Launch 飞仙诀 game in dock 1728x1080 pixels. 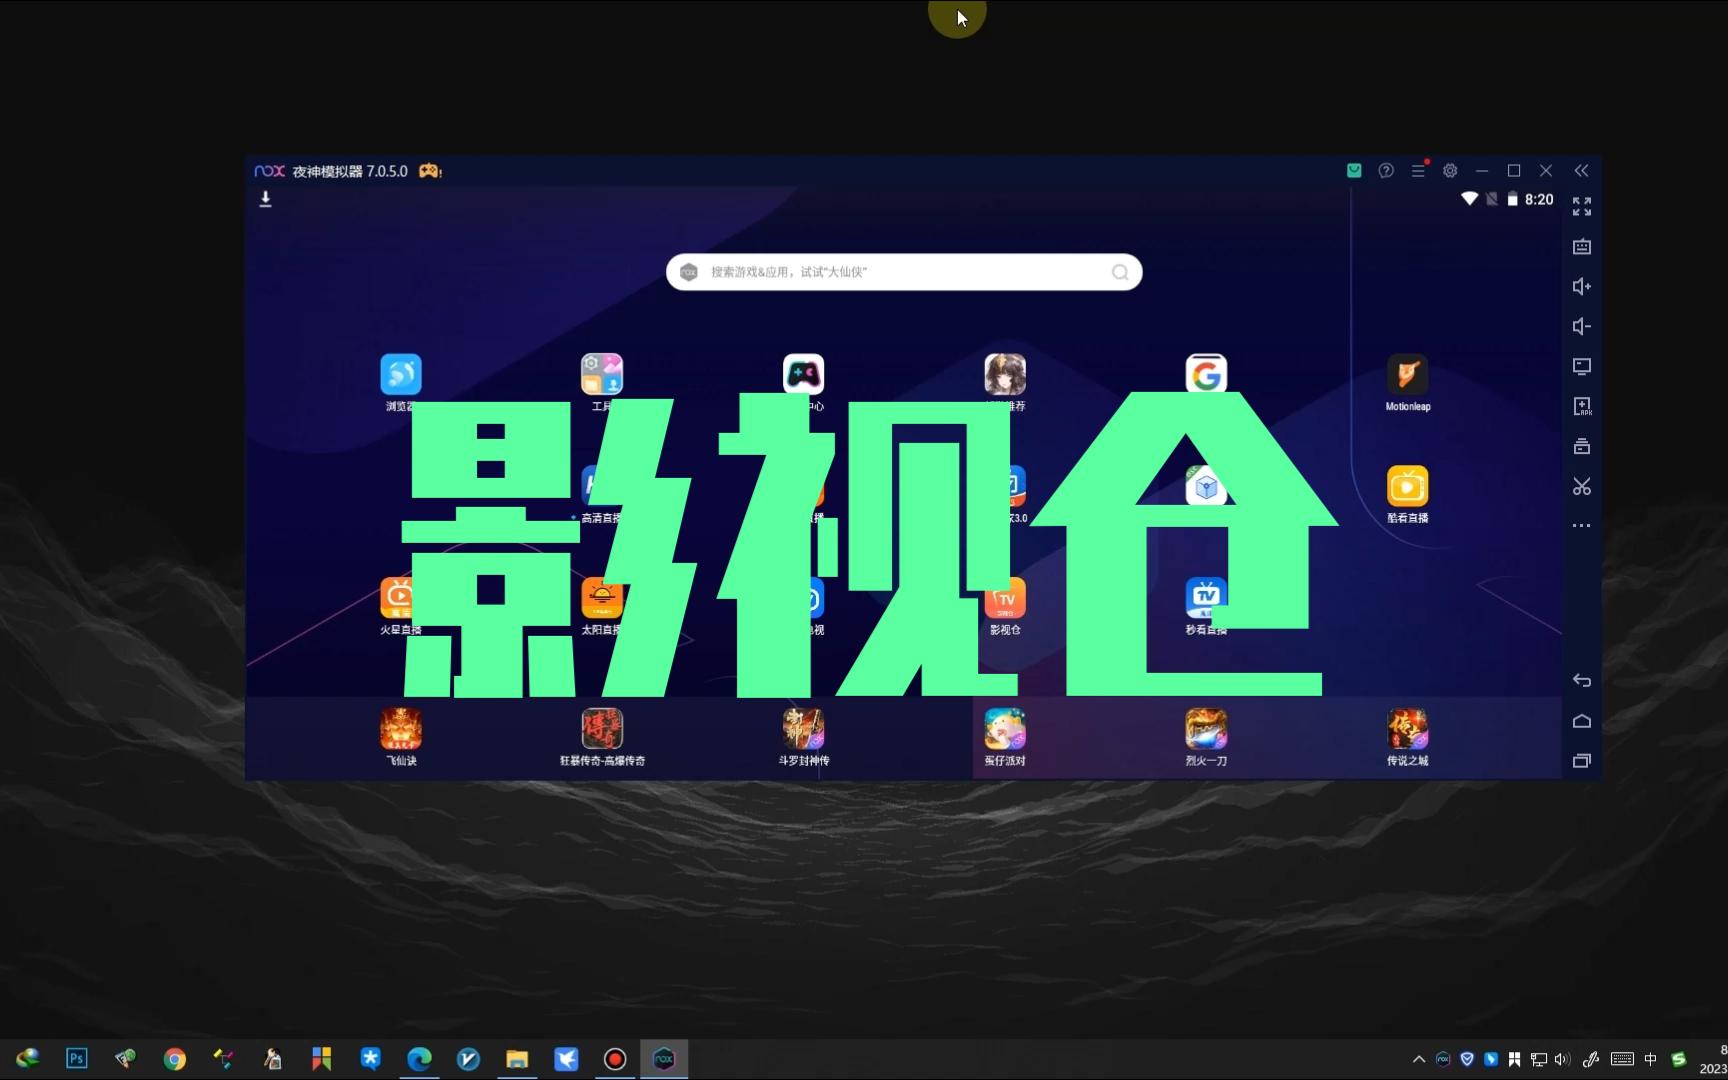tap(401, 729)
